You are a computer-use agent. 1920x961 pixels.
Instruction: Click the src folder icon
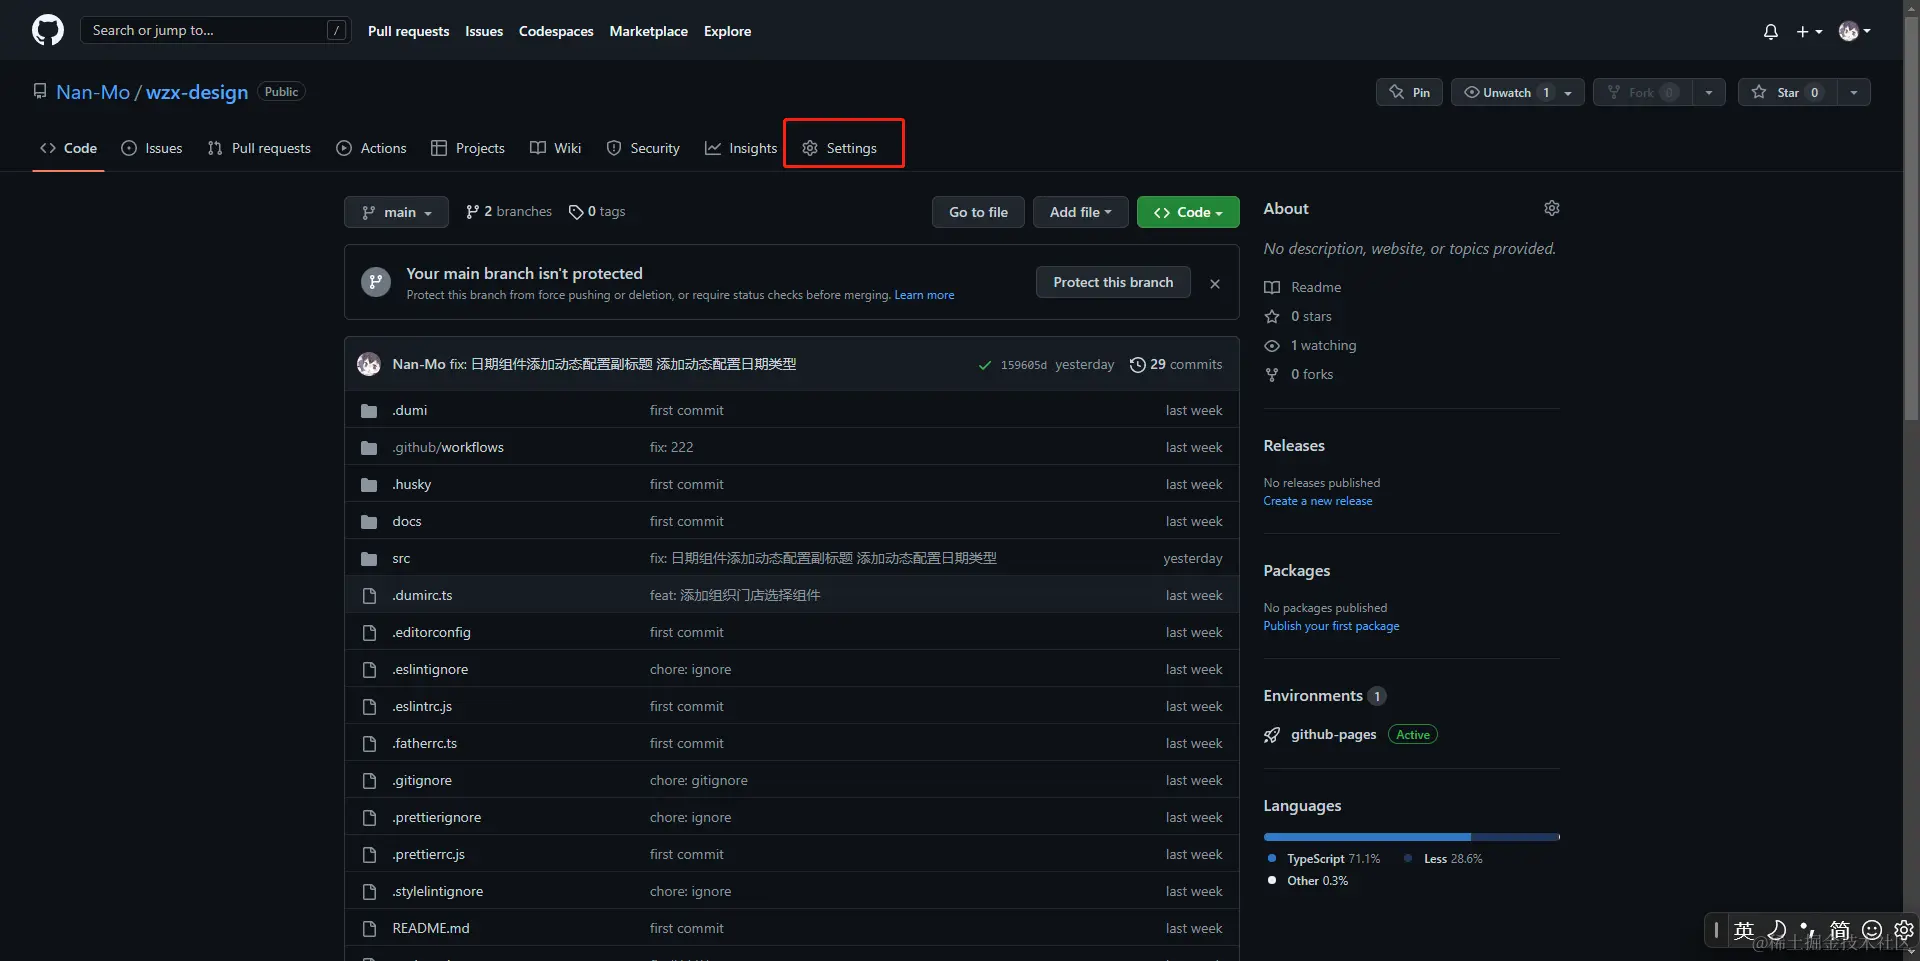369,559
